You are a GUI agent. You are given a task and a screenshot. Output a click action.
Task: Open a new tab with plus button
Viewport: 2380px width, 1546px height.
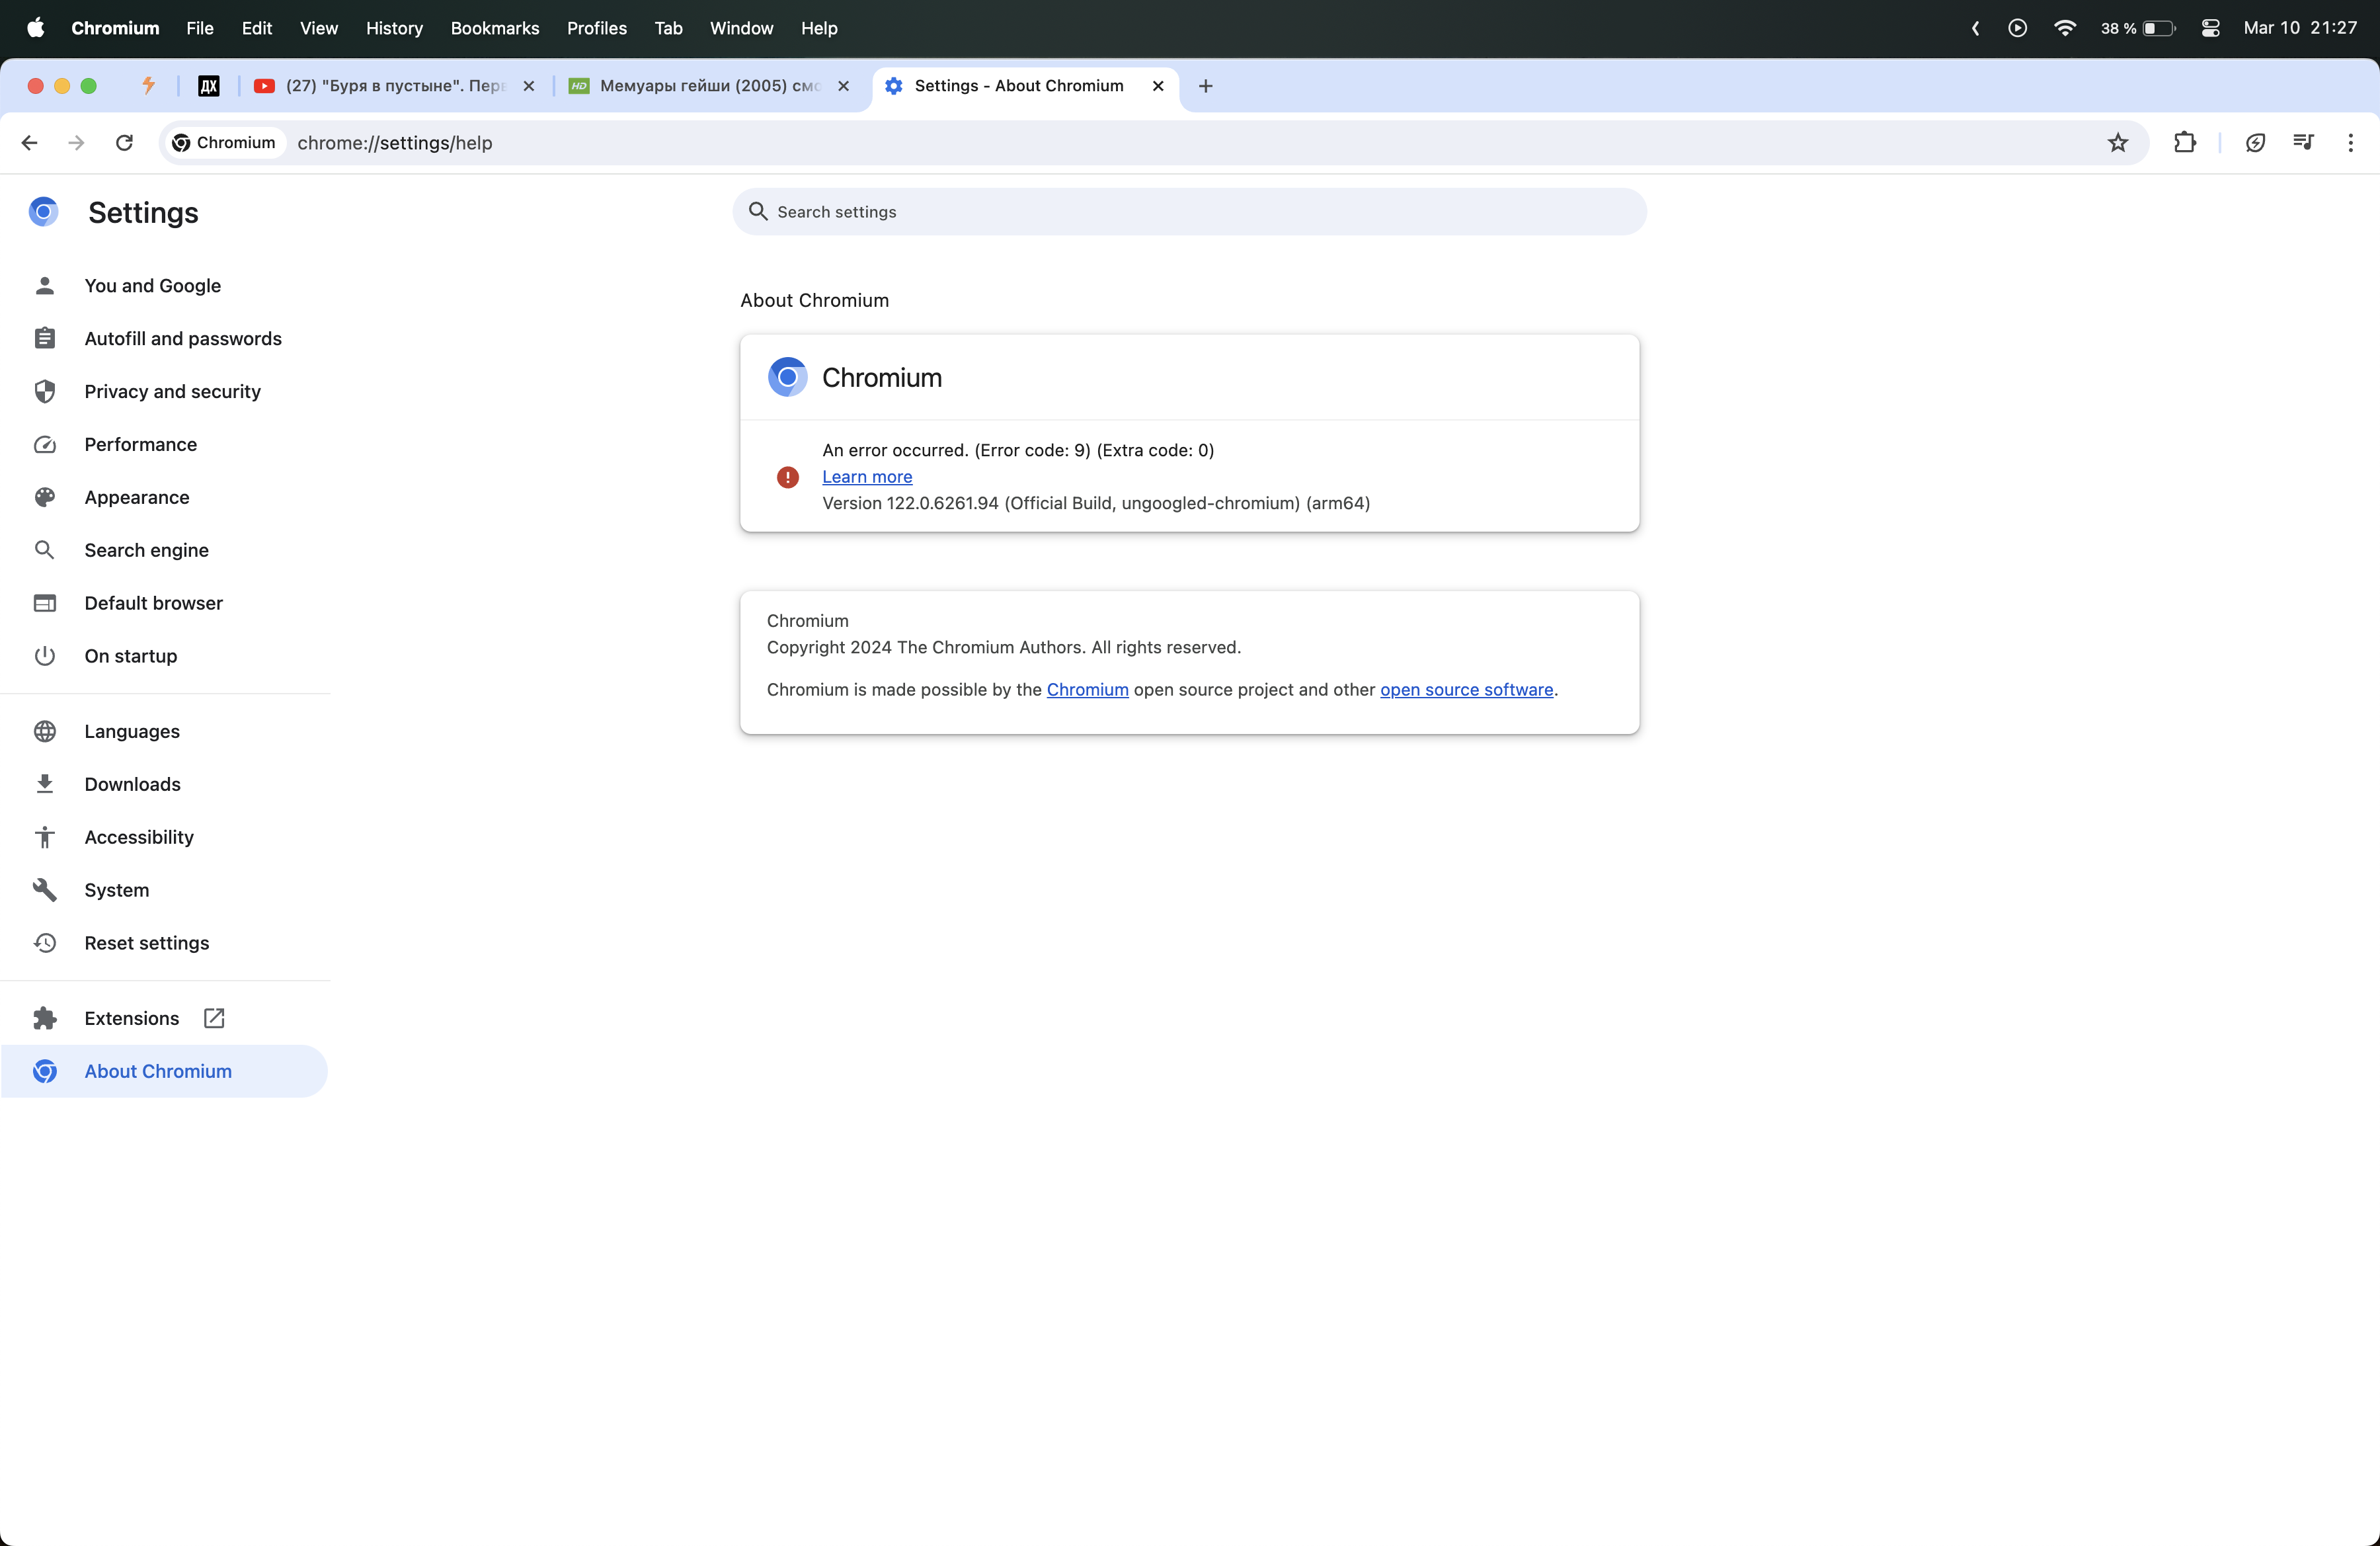pos(1205,86)
